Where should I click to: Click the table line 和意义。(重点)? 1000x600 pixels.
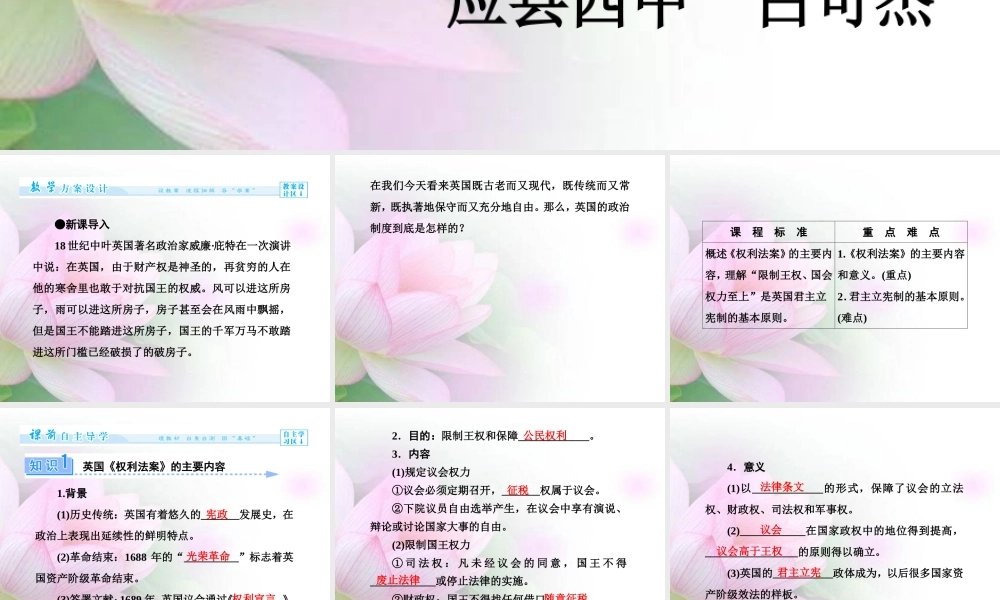click(874, 275)
